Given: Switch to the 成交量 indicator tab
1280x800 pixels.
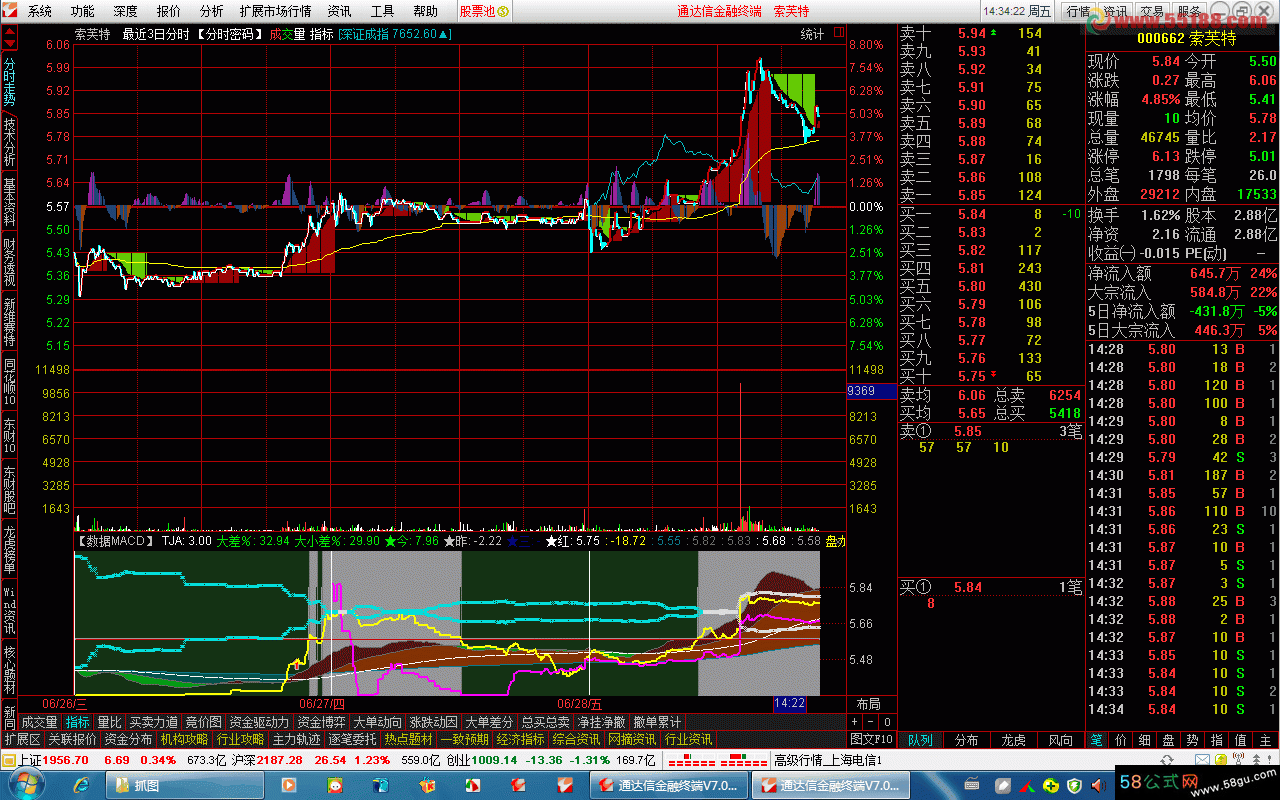Looking at the screenshot, I should [x=39, y=722].
